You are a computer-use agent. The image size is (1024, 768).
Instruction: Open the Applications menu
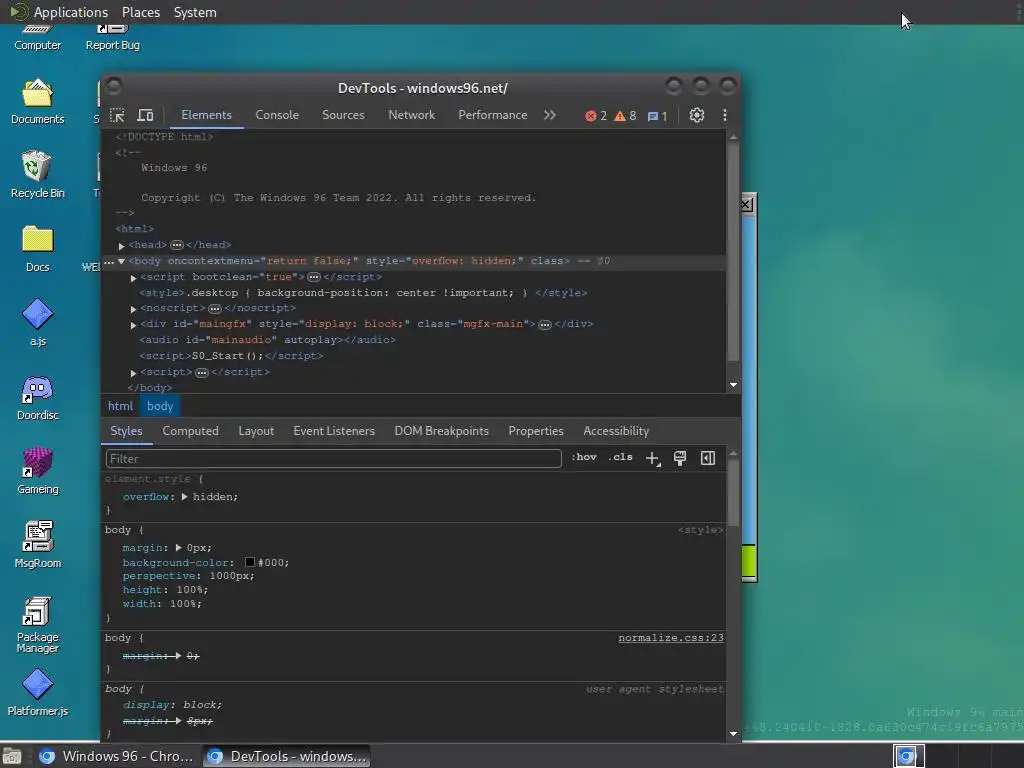[71, 12]
